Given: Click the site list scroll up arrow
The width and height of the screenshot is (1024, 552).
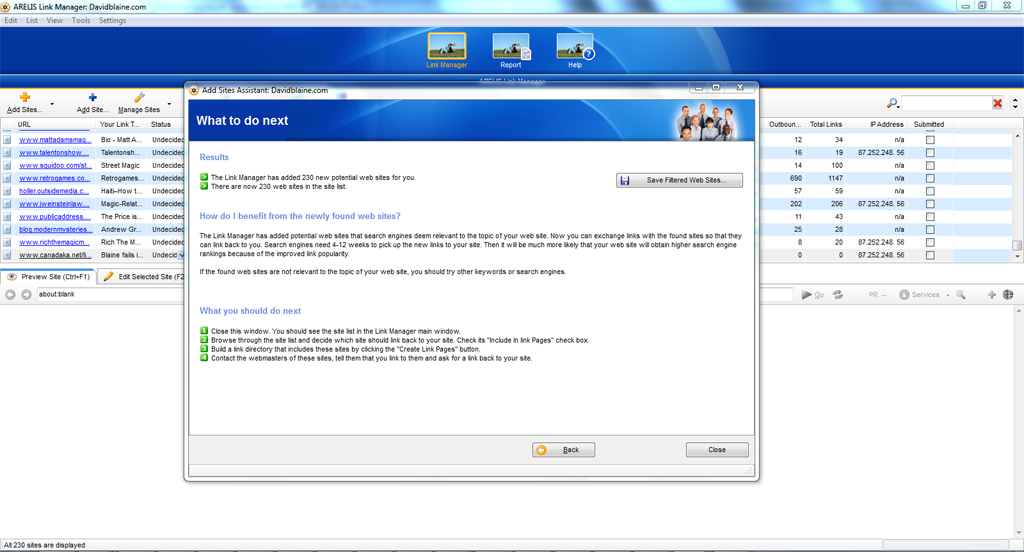Looking at the screenshot, I should [1017, 136].
